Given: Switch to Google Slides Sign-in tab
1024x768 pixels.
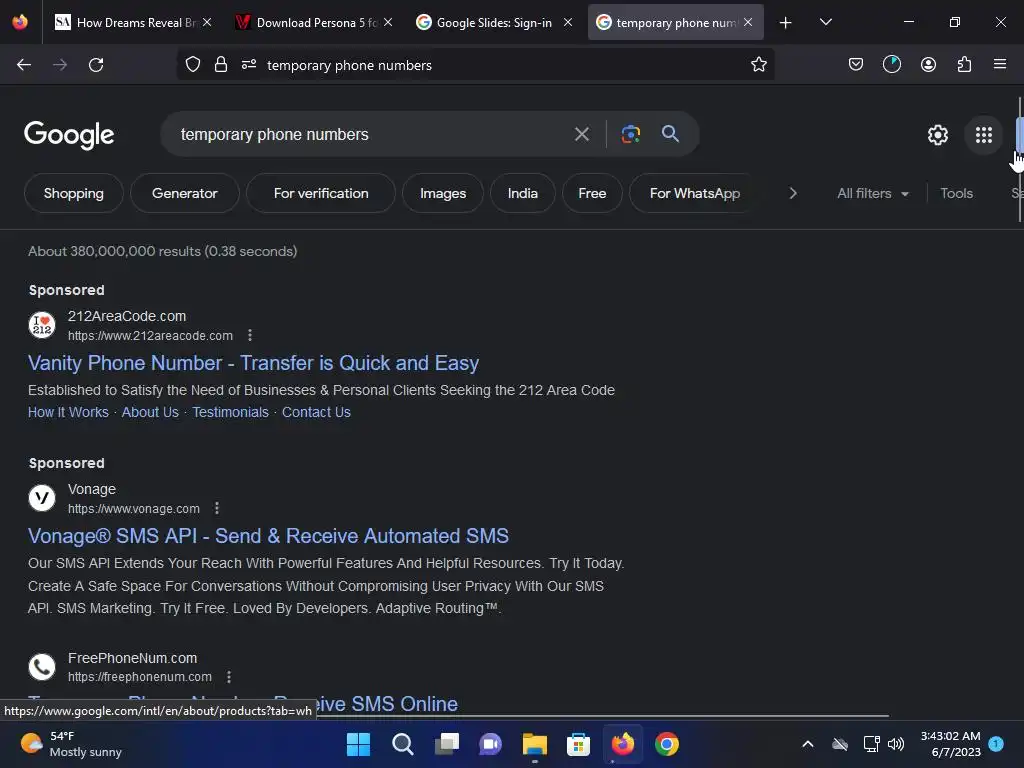Looking at the screenshot, I should [487, 23].
